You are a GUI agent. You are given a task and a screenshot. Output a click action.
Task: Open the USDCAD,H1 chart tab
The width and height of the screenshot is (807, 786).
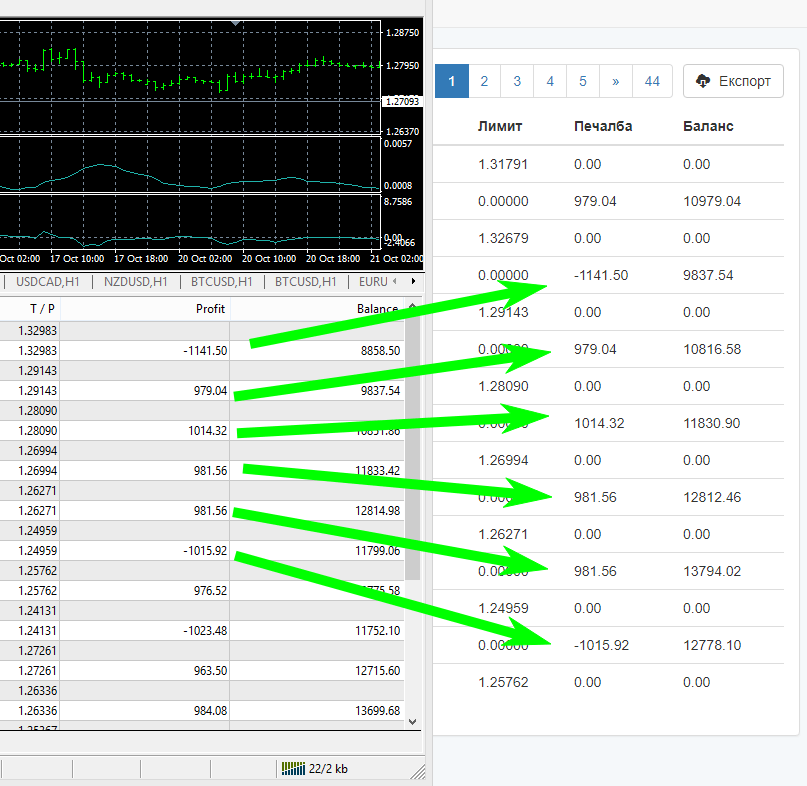[48, 282]
